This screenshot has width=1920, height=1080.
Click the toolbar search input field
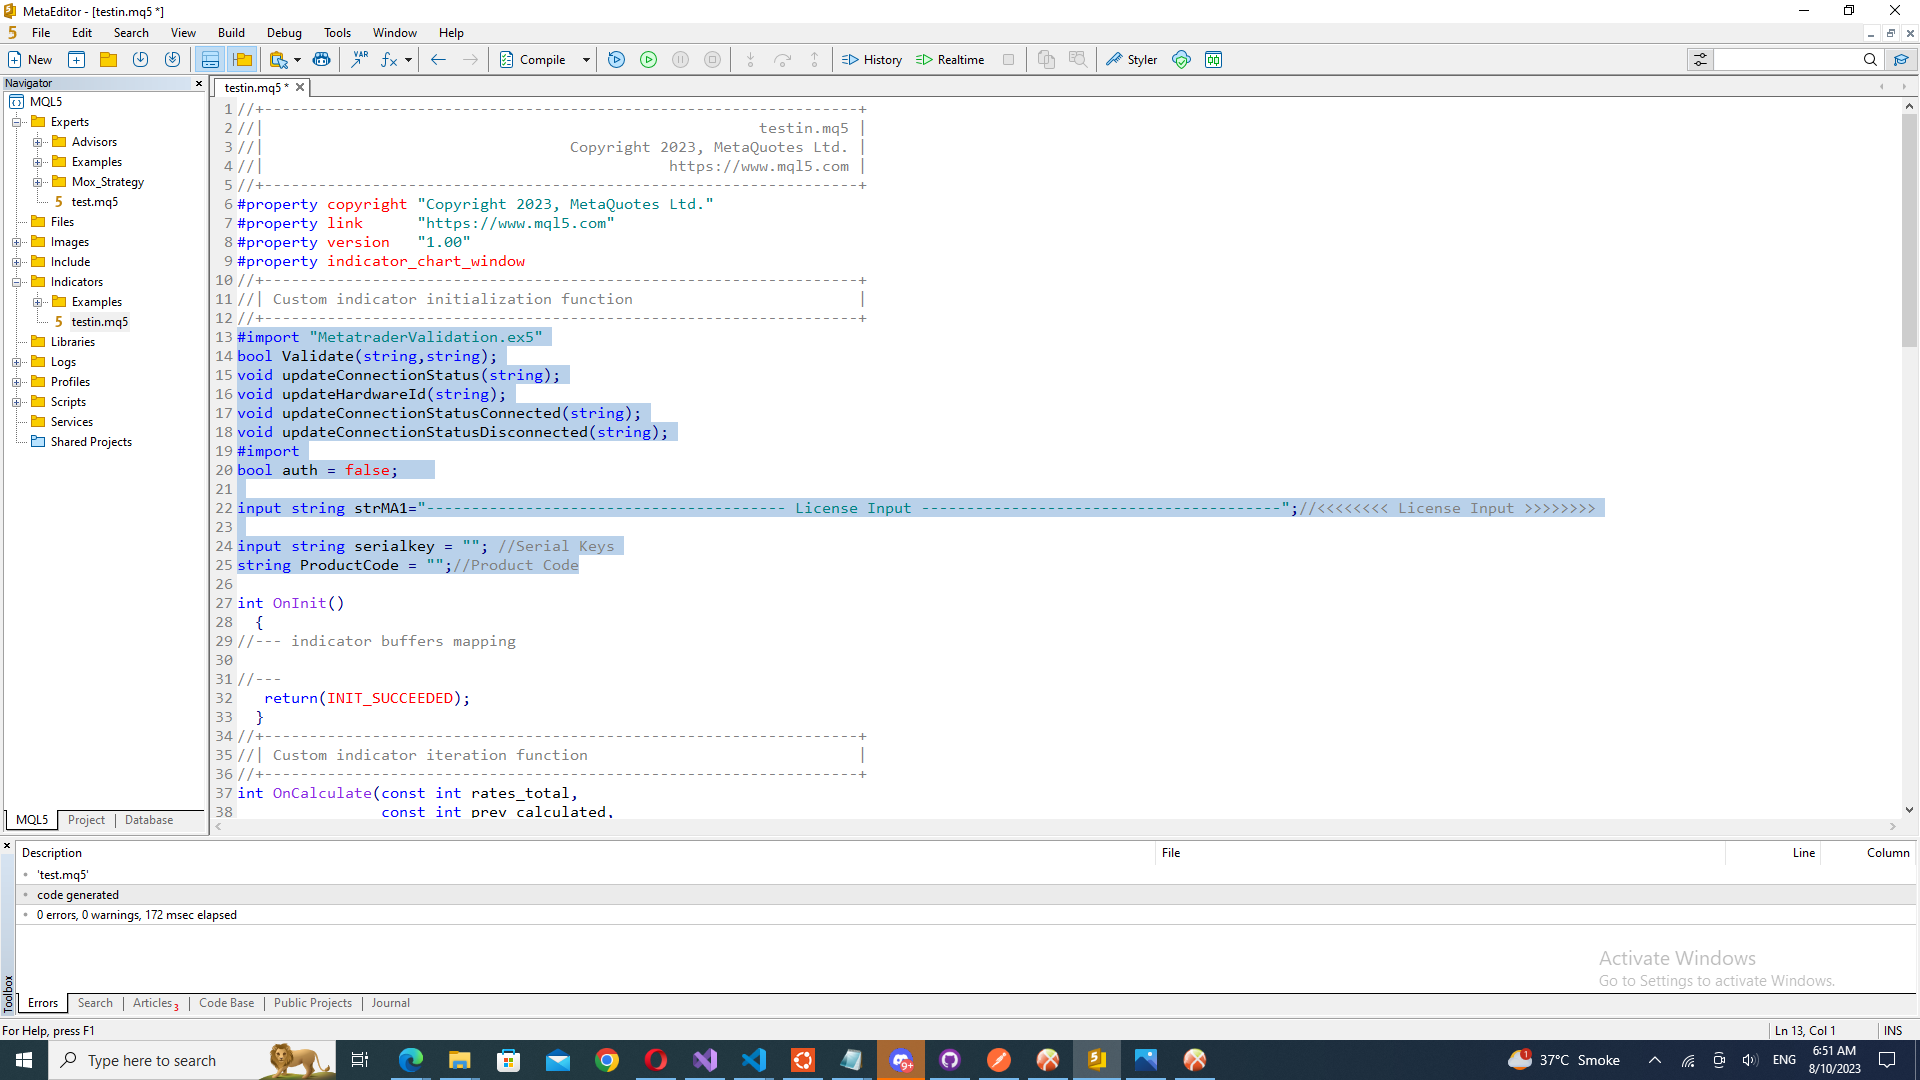[1786, 60]
